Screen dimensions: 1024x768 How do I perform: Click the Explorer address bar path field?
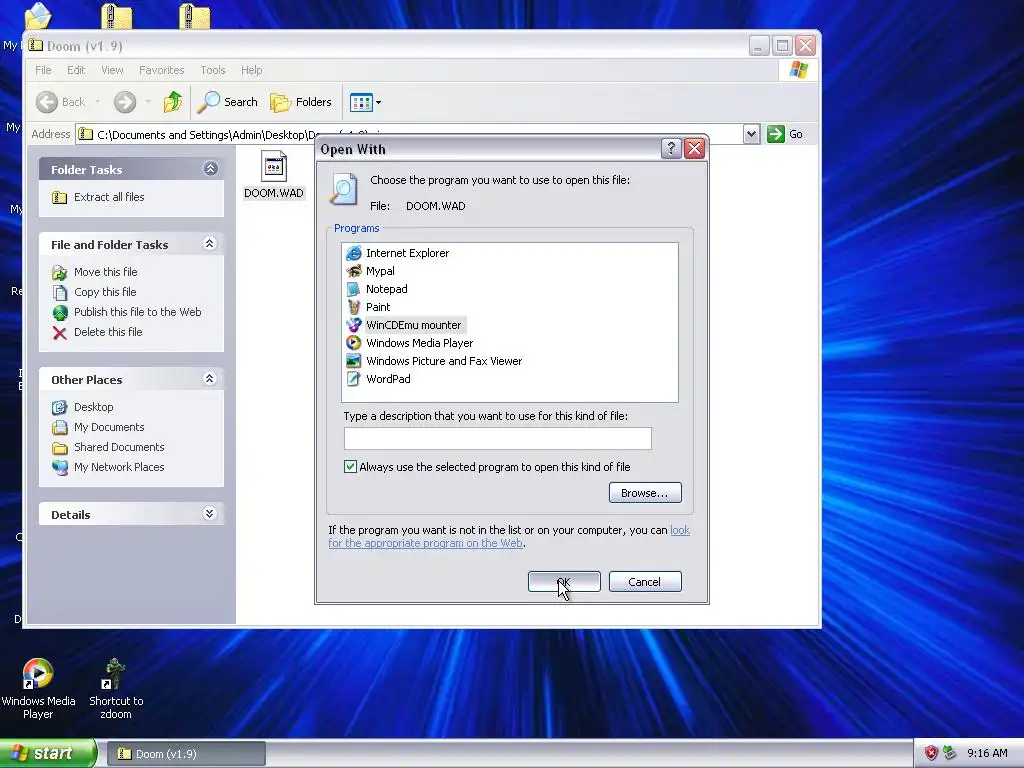pos(409,134)
